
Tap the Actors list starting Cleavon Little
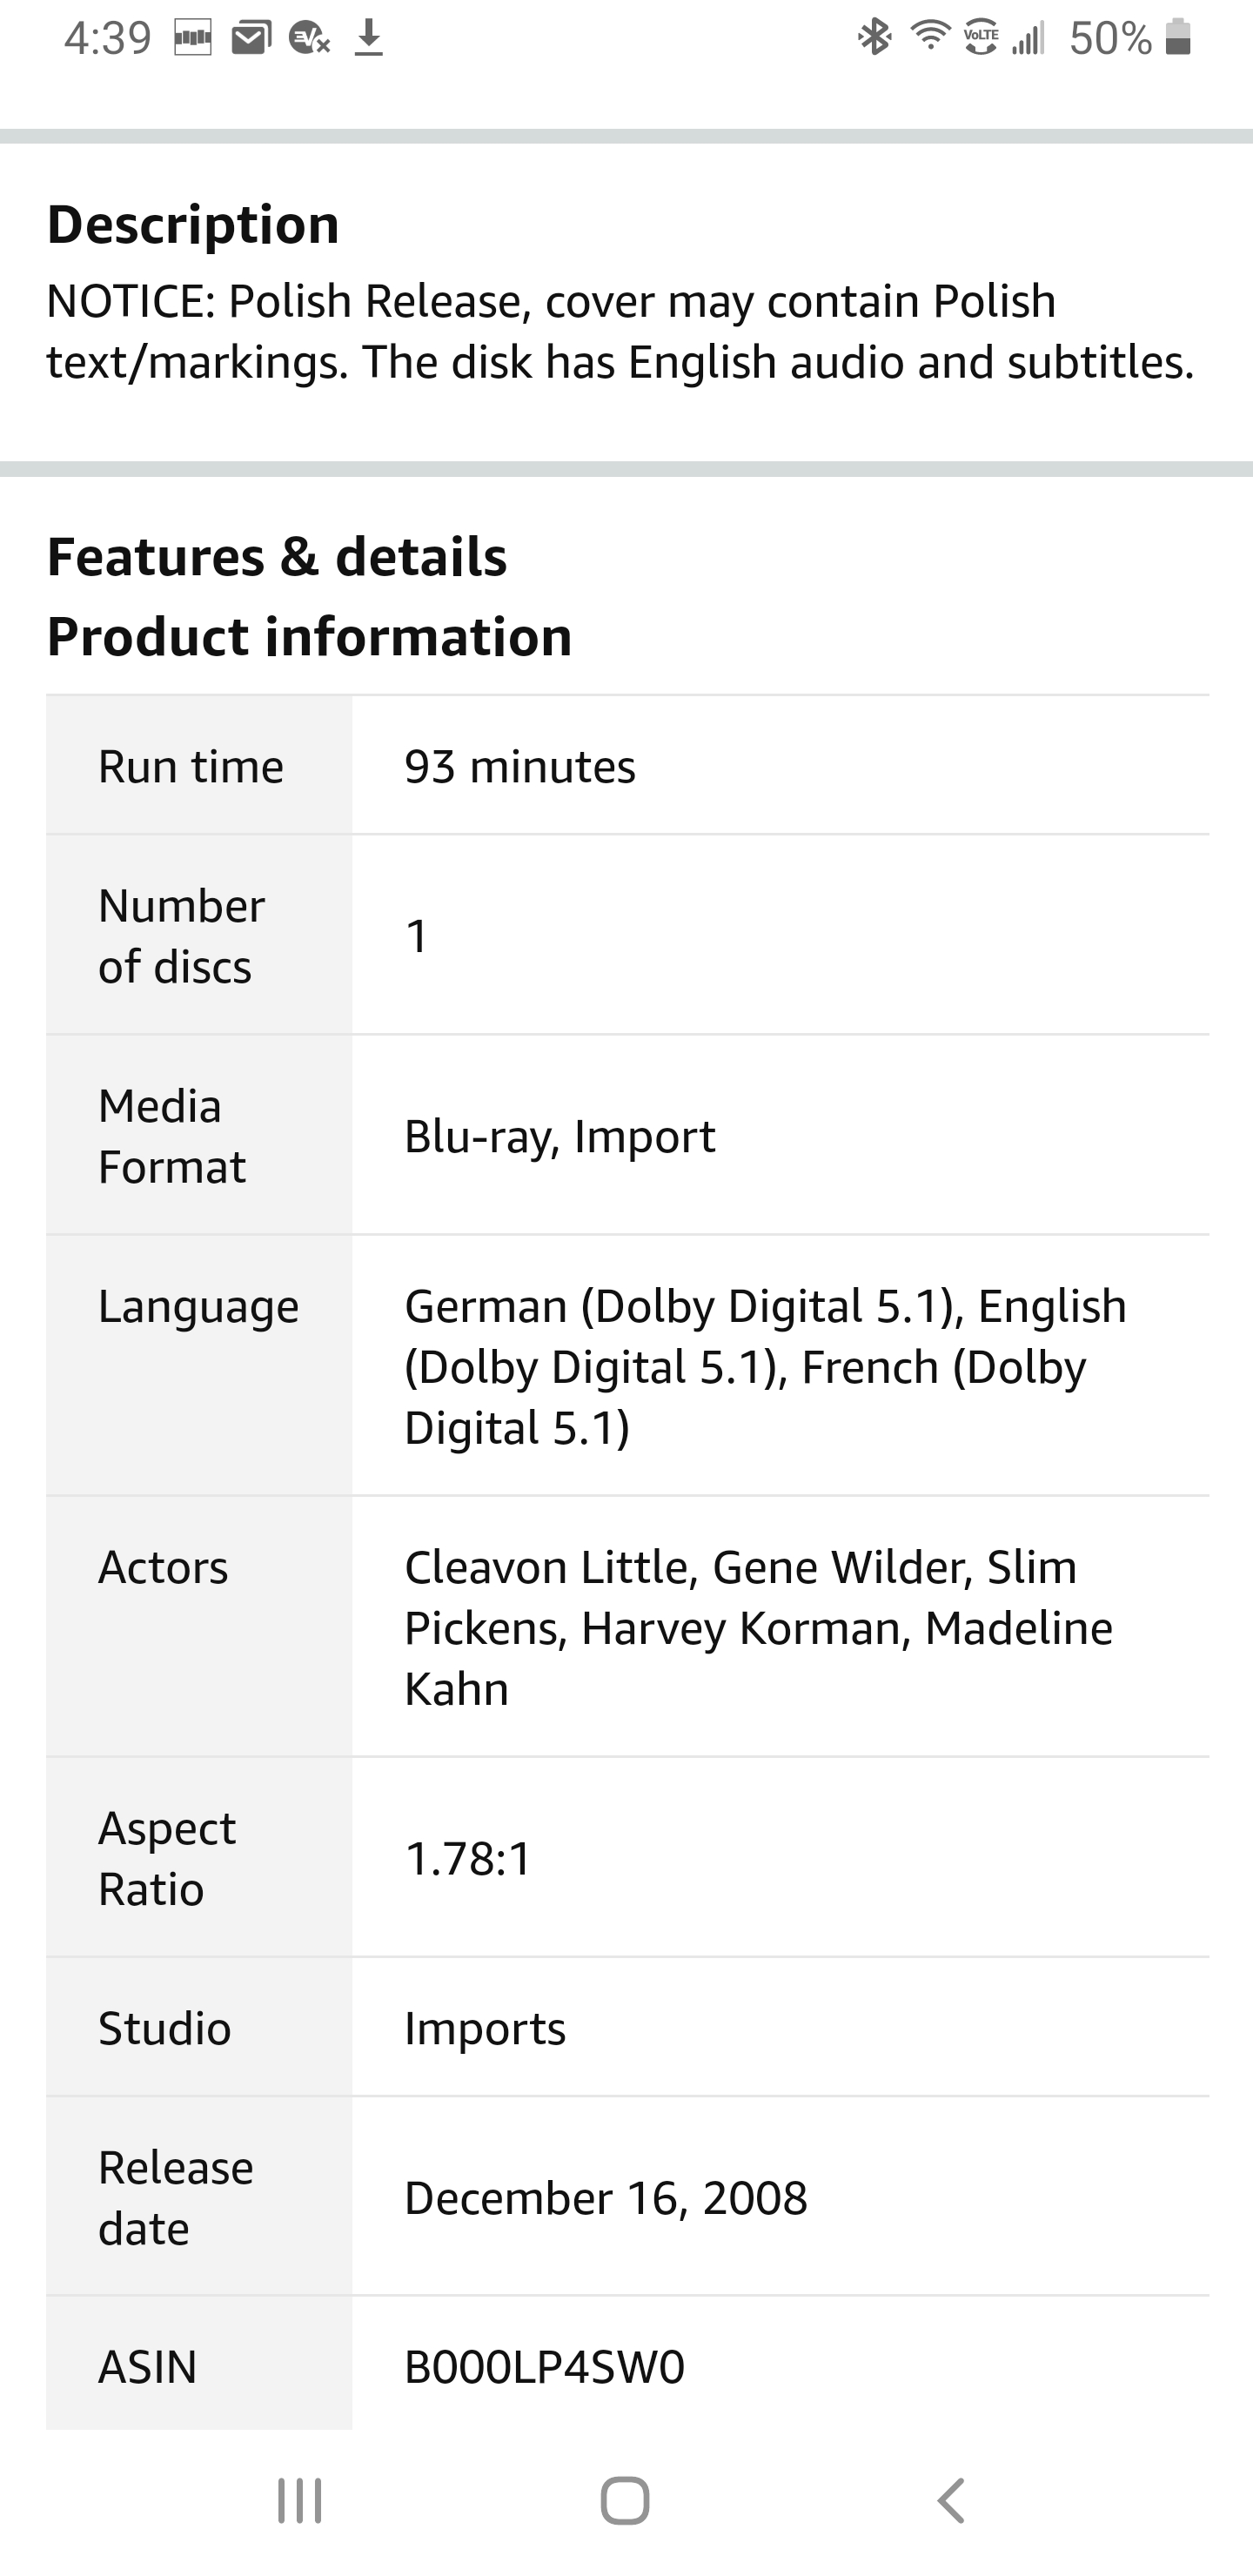coord(758,1628)
